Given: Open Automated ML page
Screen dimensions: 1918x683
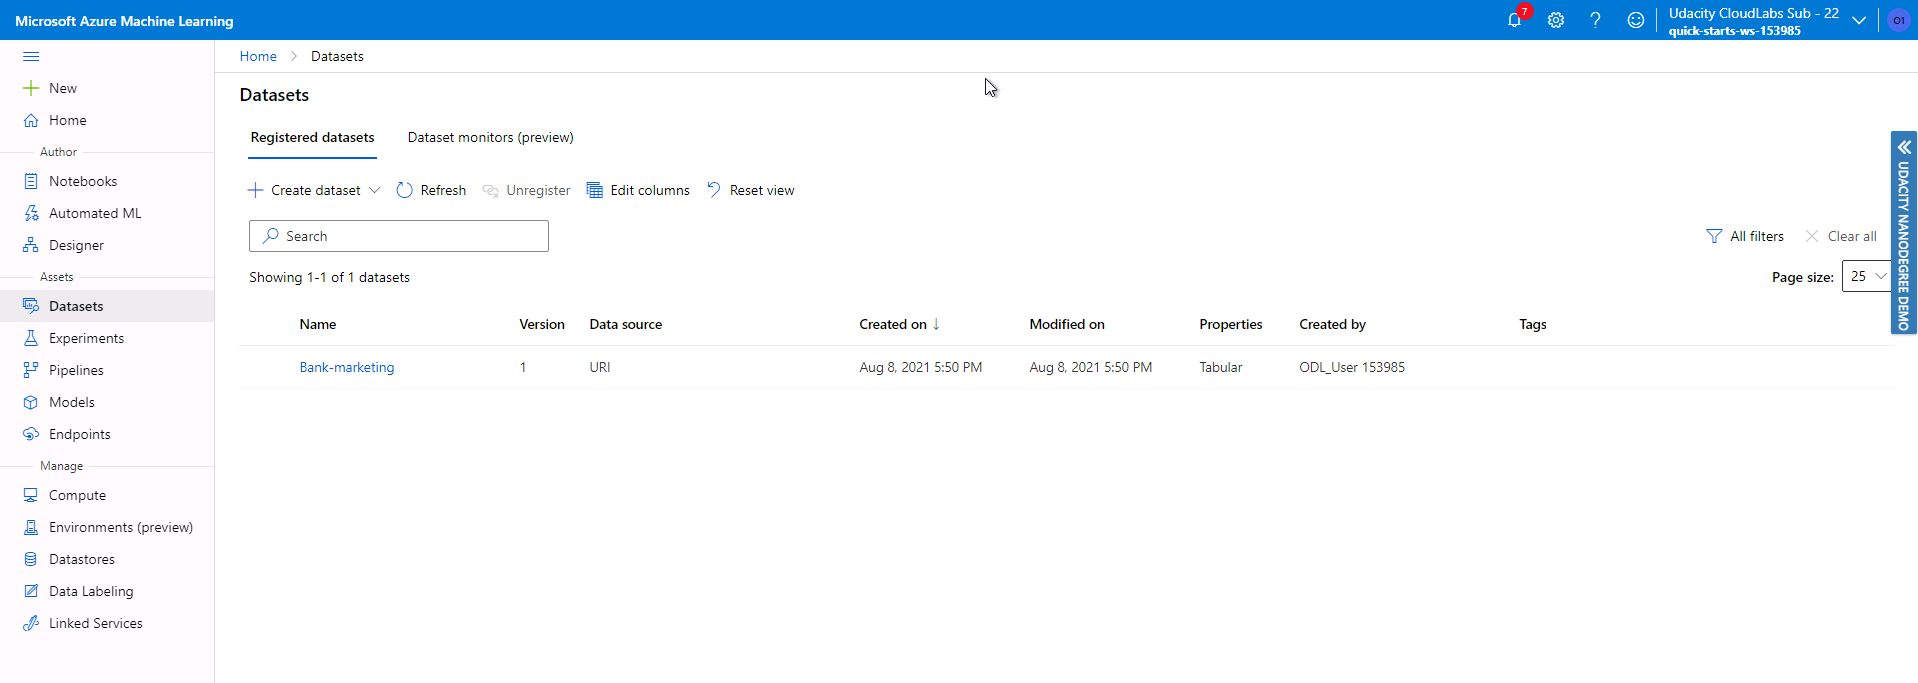Looking at the screenshot, I should tap(95, 213).
